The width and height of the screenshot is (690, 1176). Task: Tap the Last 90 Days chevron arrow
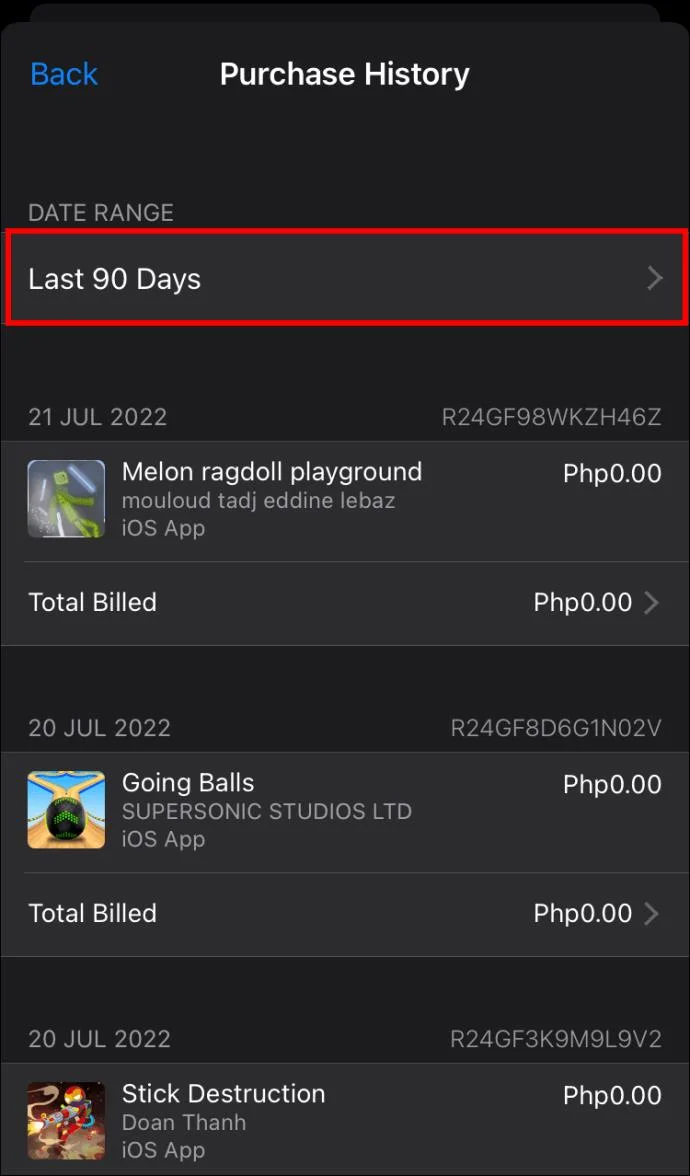coord(656,278)
